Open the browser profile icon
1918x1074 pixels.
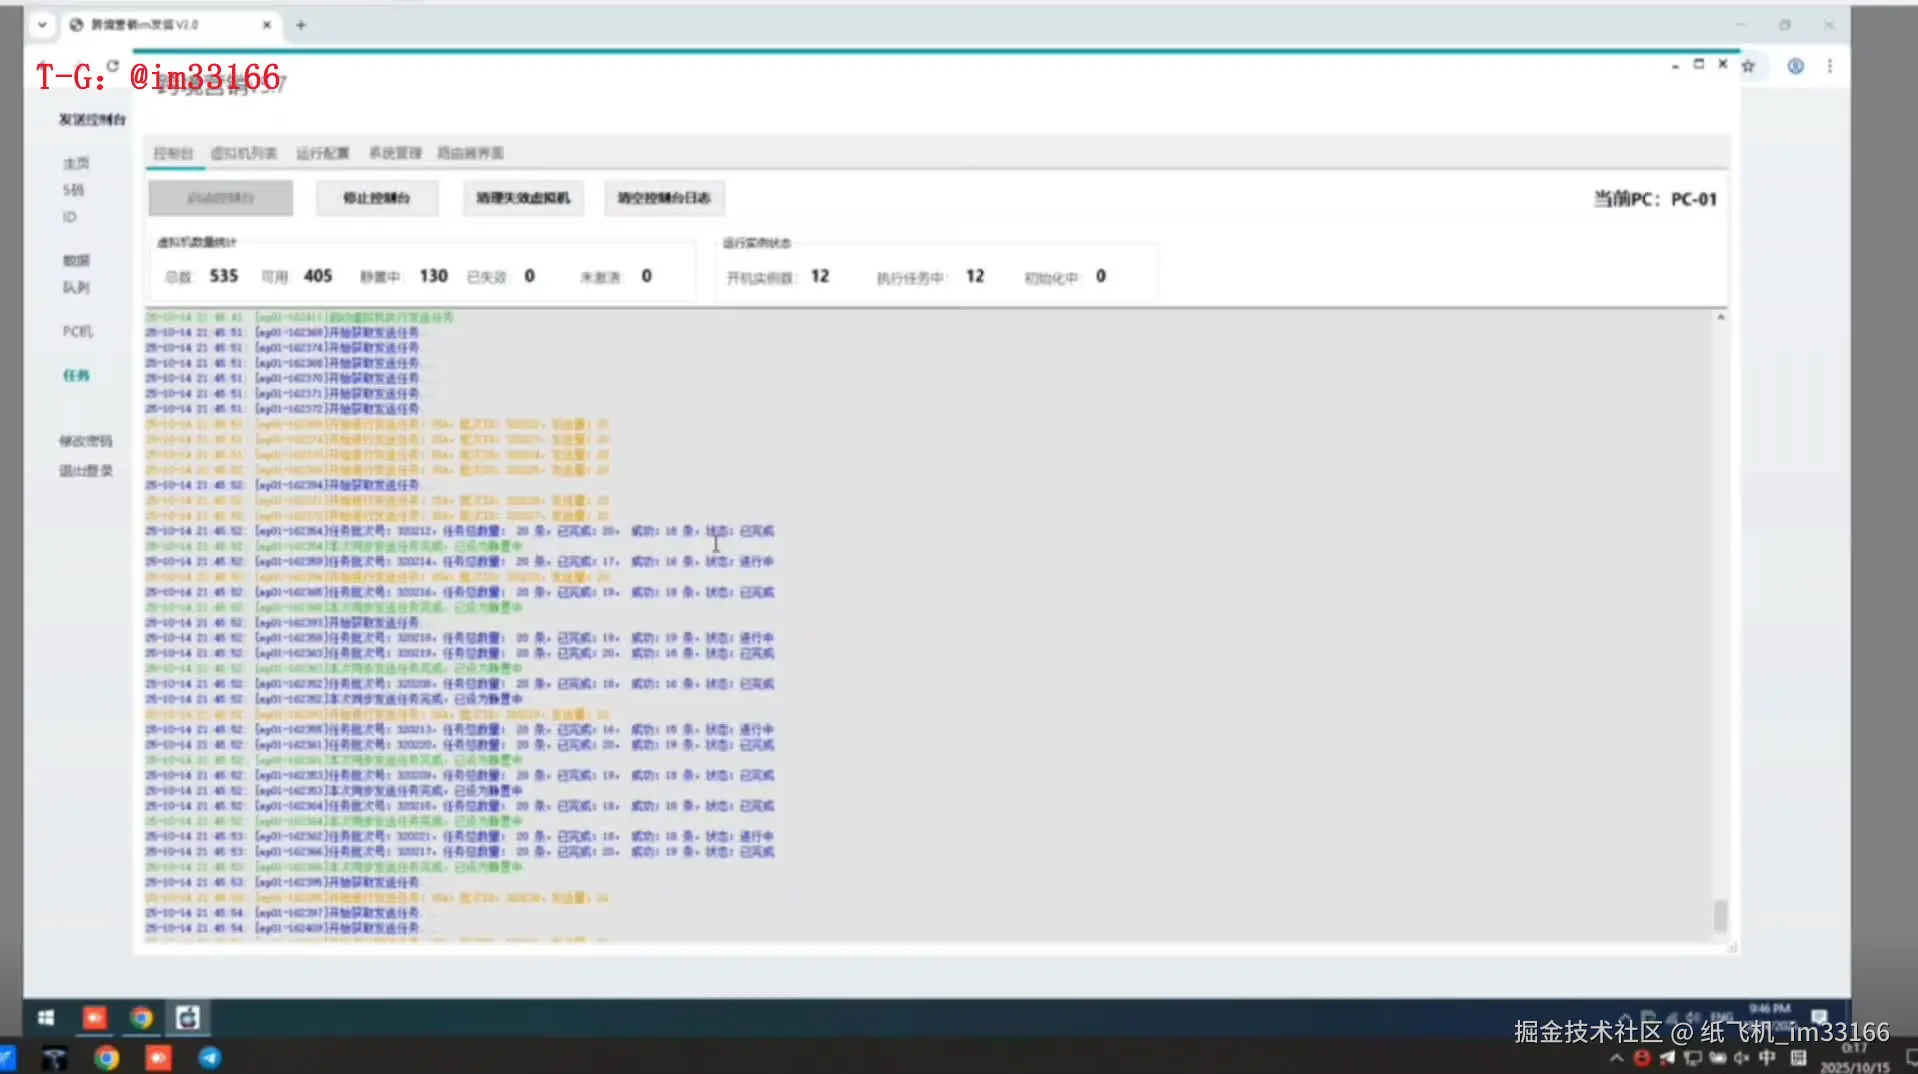point(1796,66)
